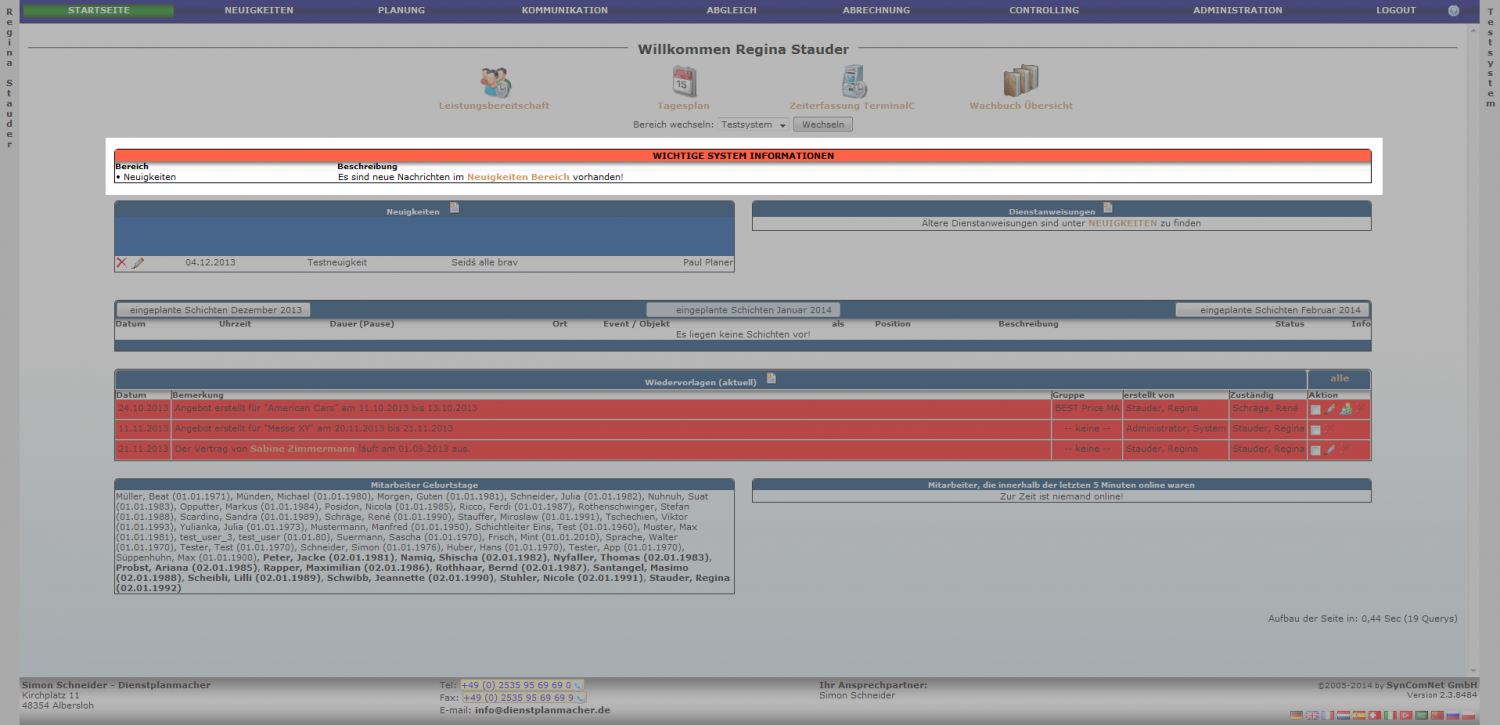
Task: Switch language to Russian flag
Action: point(1453,715)
